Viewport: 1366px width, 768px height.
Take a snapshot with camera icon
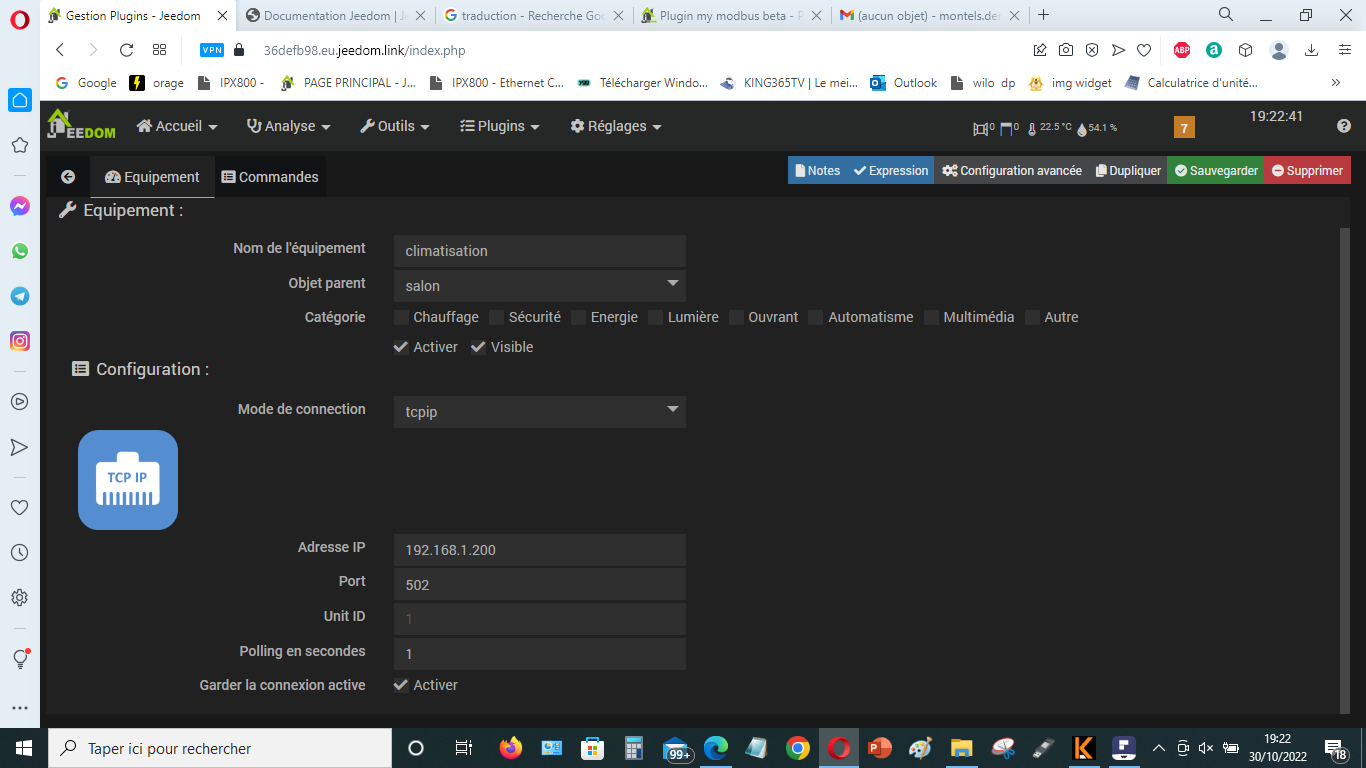coord(1066,50)
